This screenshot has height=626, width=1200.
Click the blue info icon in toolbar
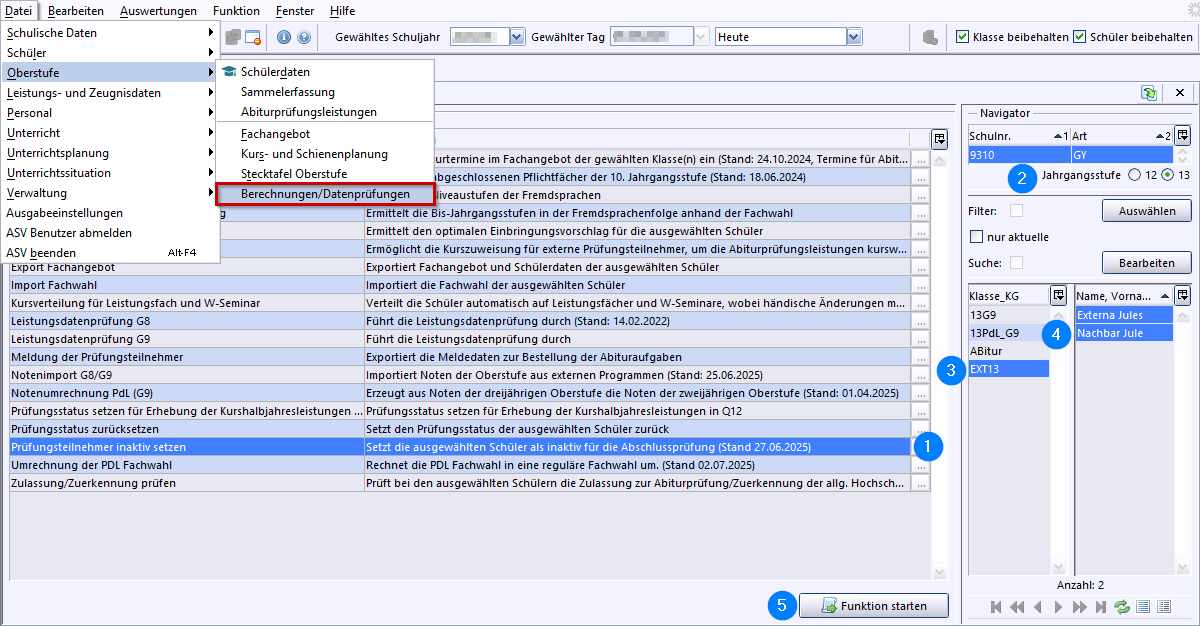284,37
